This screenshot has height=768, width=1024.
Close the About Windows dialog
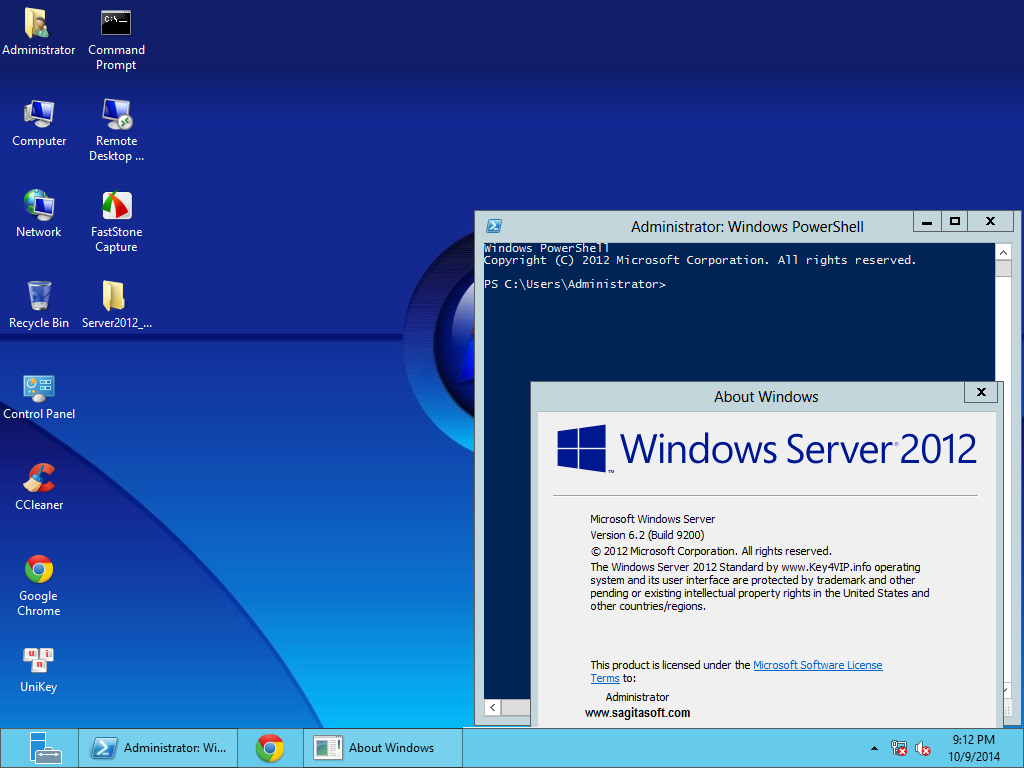point(981,392)
